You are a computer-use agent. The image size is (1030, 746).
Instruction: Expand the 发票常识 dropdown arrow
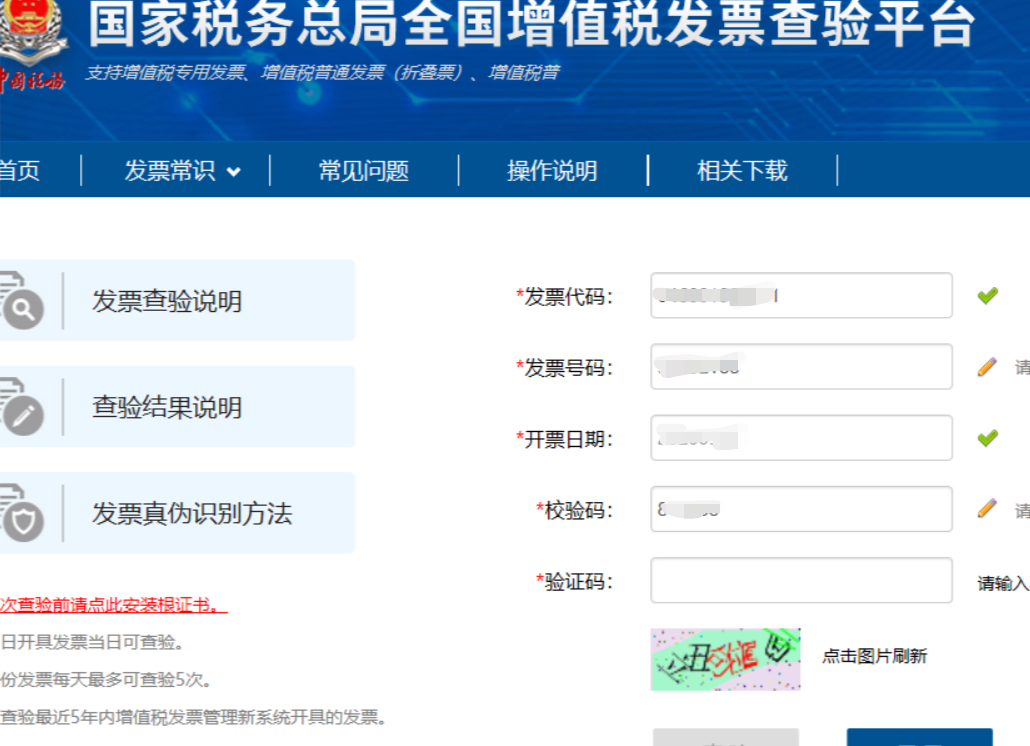coord(233,172)
